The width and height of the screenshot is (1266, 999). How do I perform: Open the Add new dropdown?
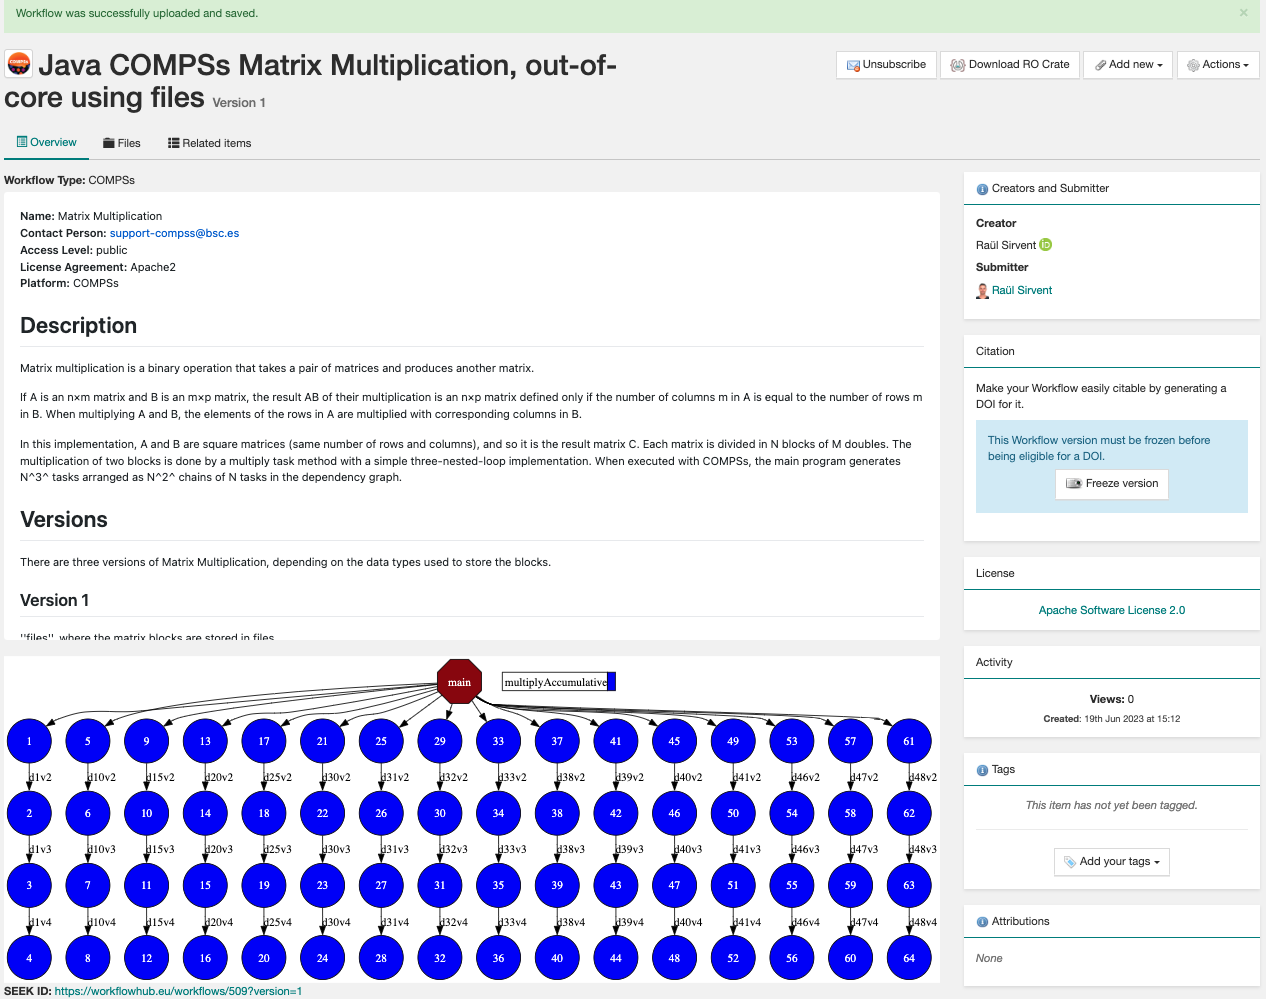coord(1128,65)
